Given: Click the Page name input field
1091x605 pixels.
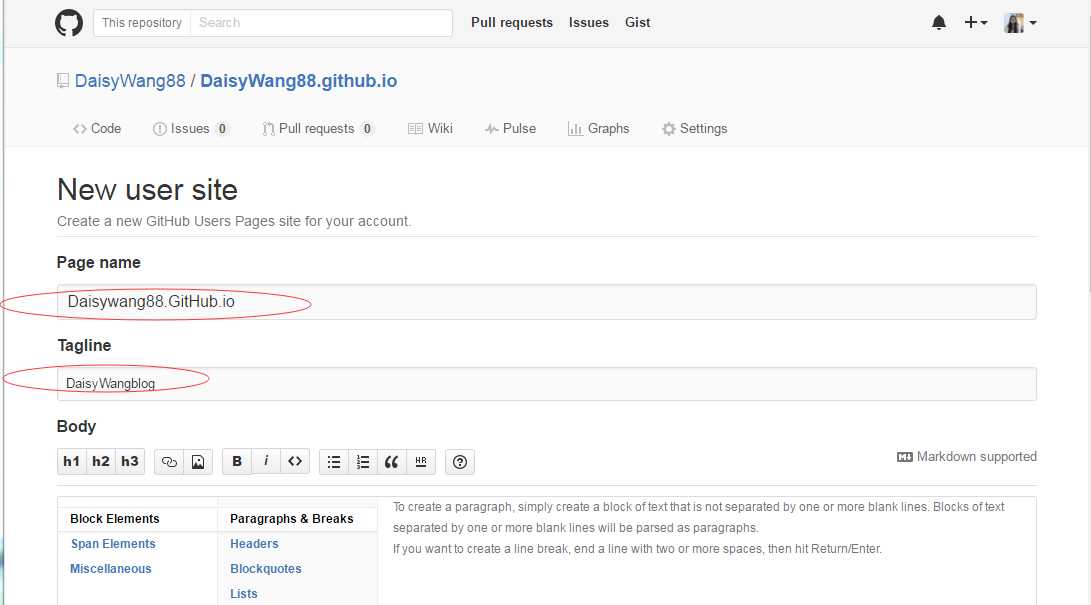Looking at the screenshot, I should coord(547,302).
